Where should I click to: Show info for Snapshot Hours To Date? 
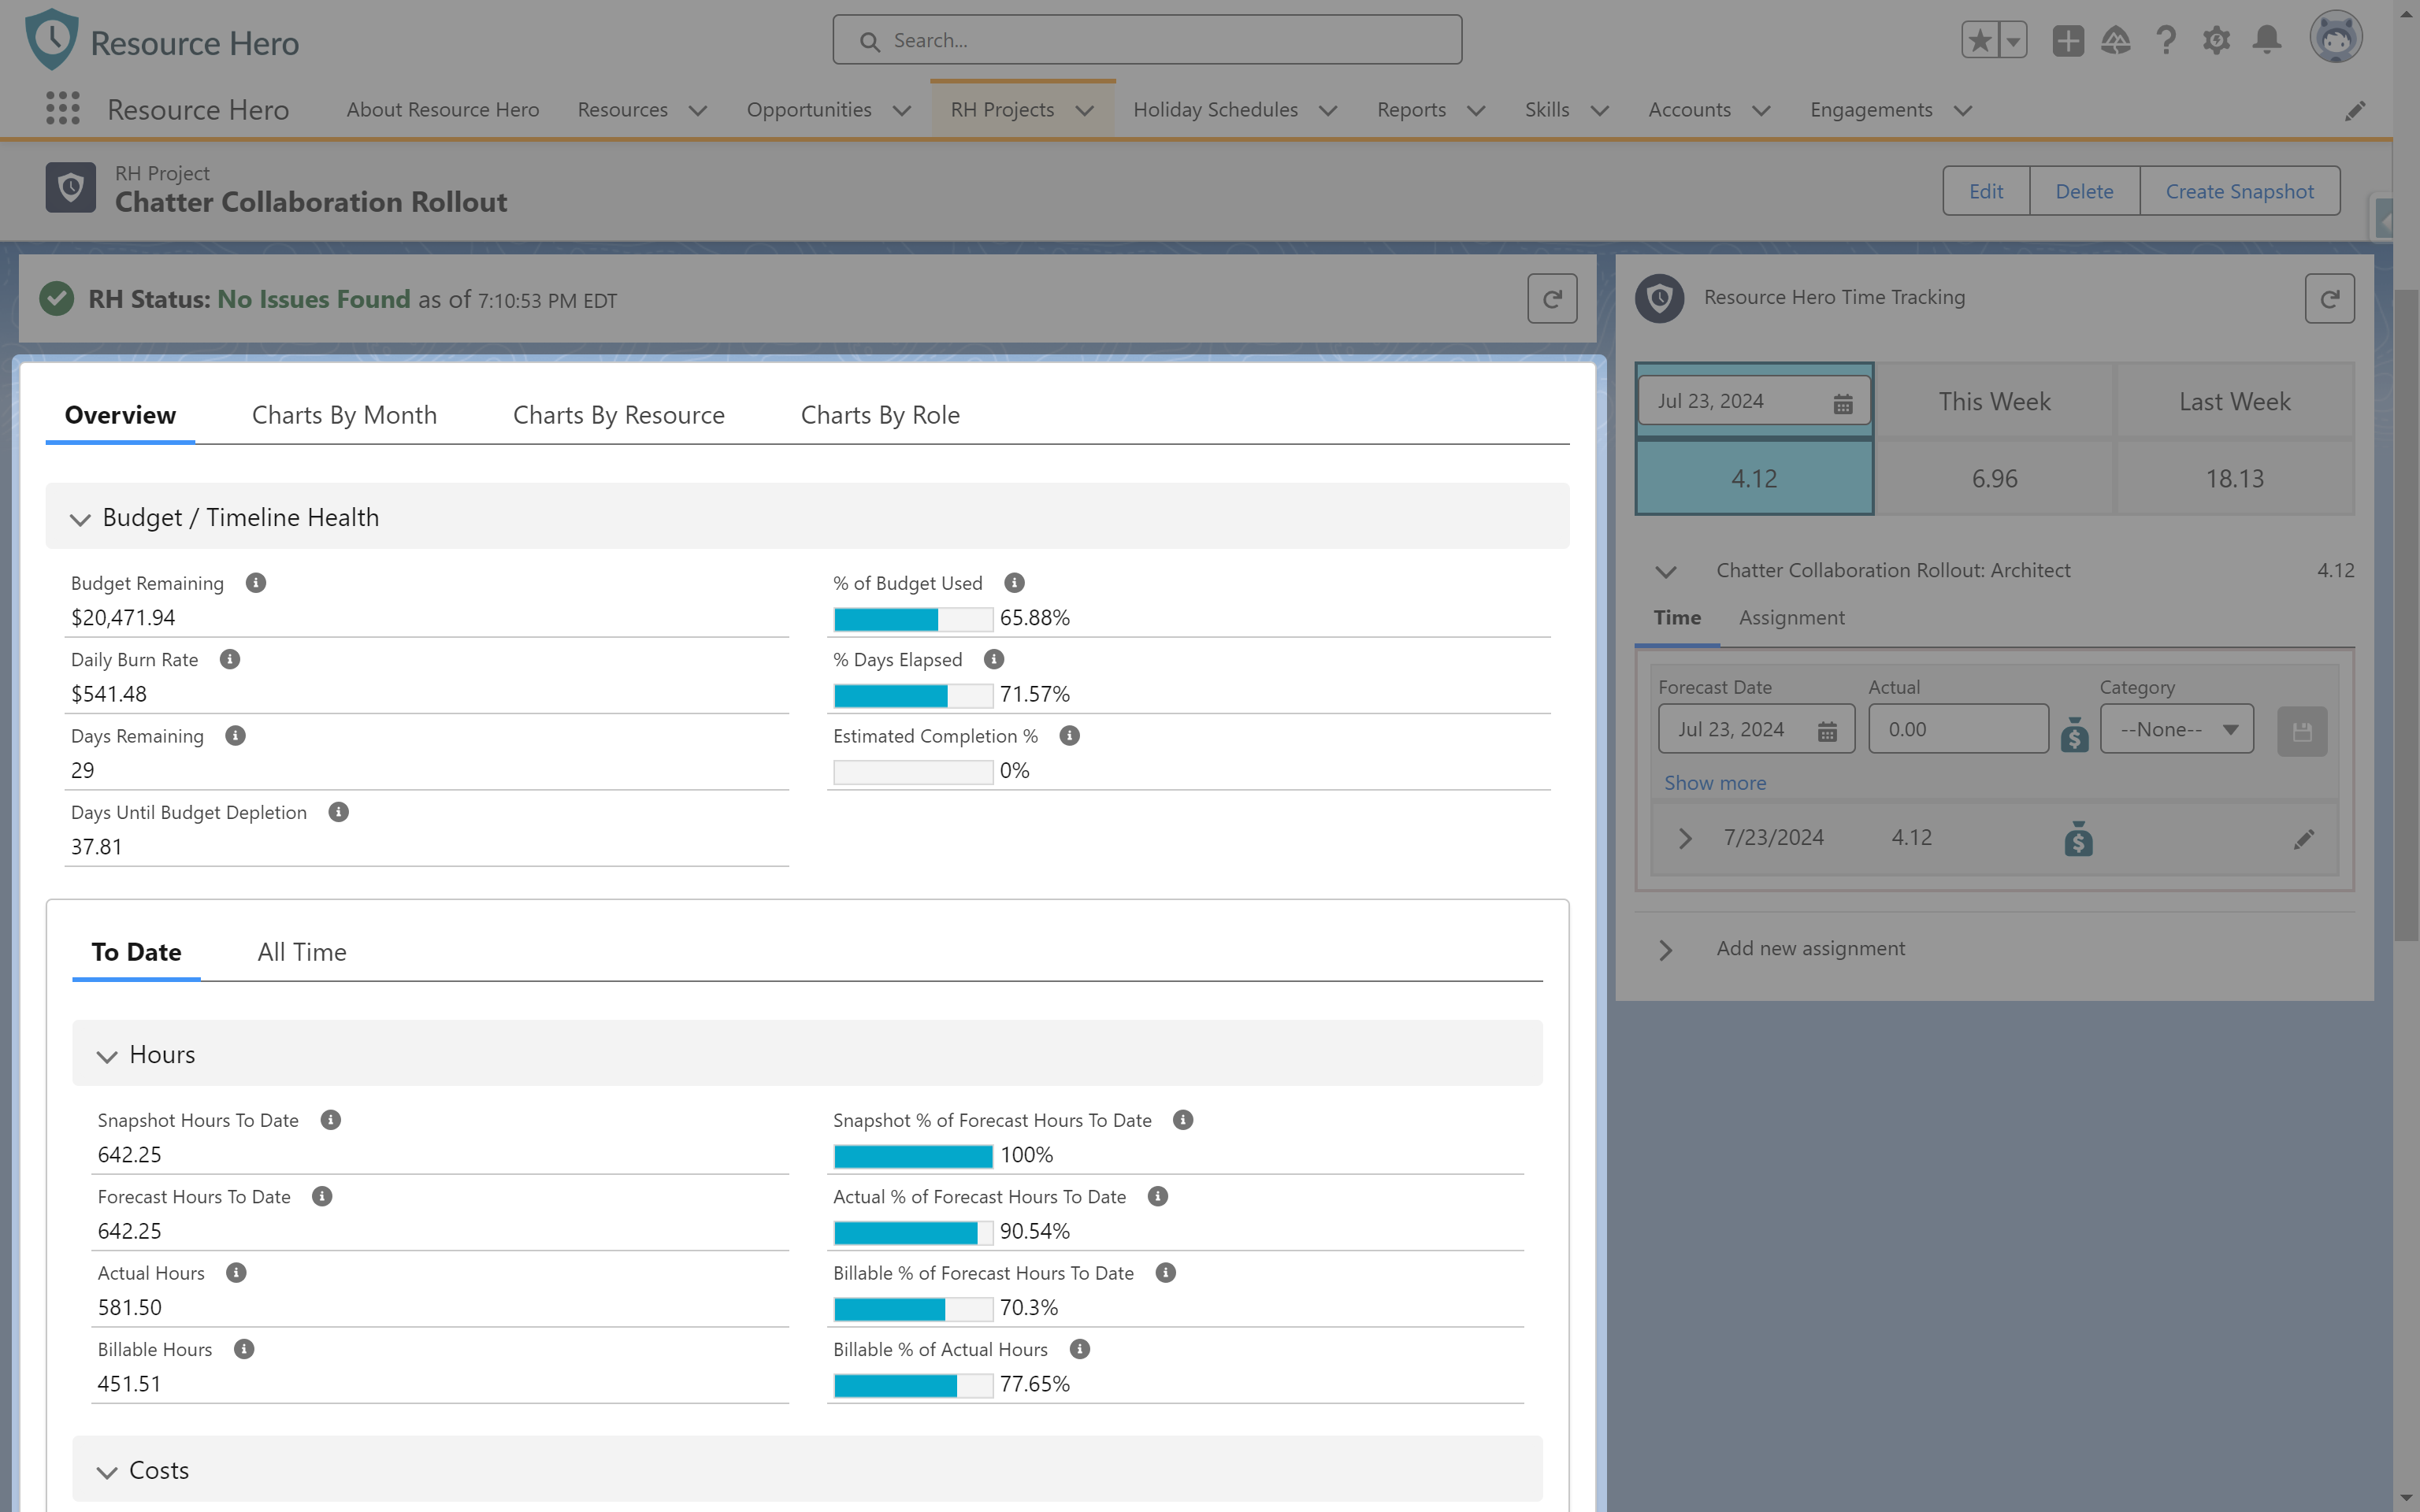pyautogui.click(x=331, y=1119)
